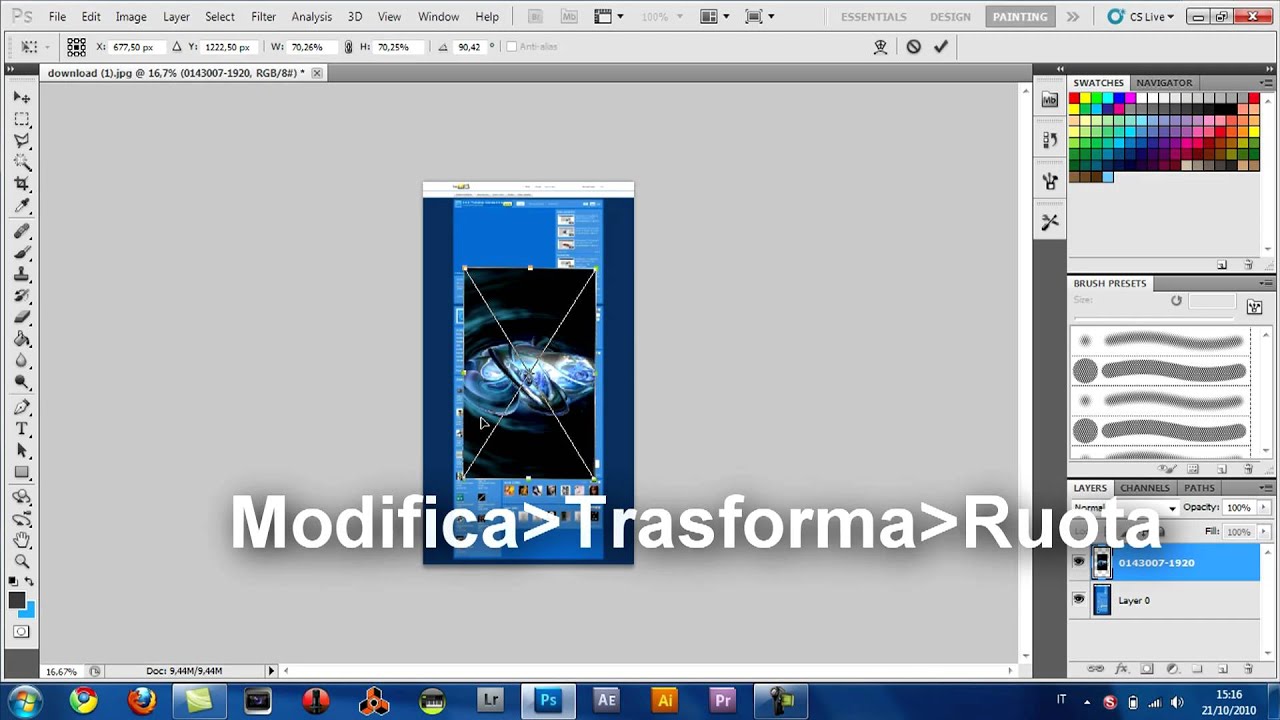Viewport: 1280px width, 720px height.
Task: Open the Opacity slider arrow
Action: (x=1262, y=508)
